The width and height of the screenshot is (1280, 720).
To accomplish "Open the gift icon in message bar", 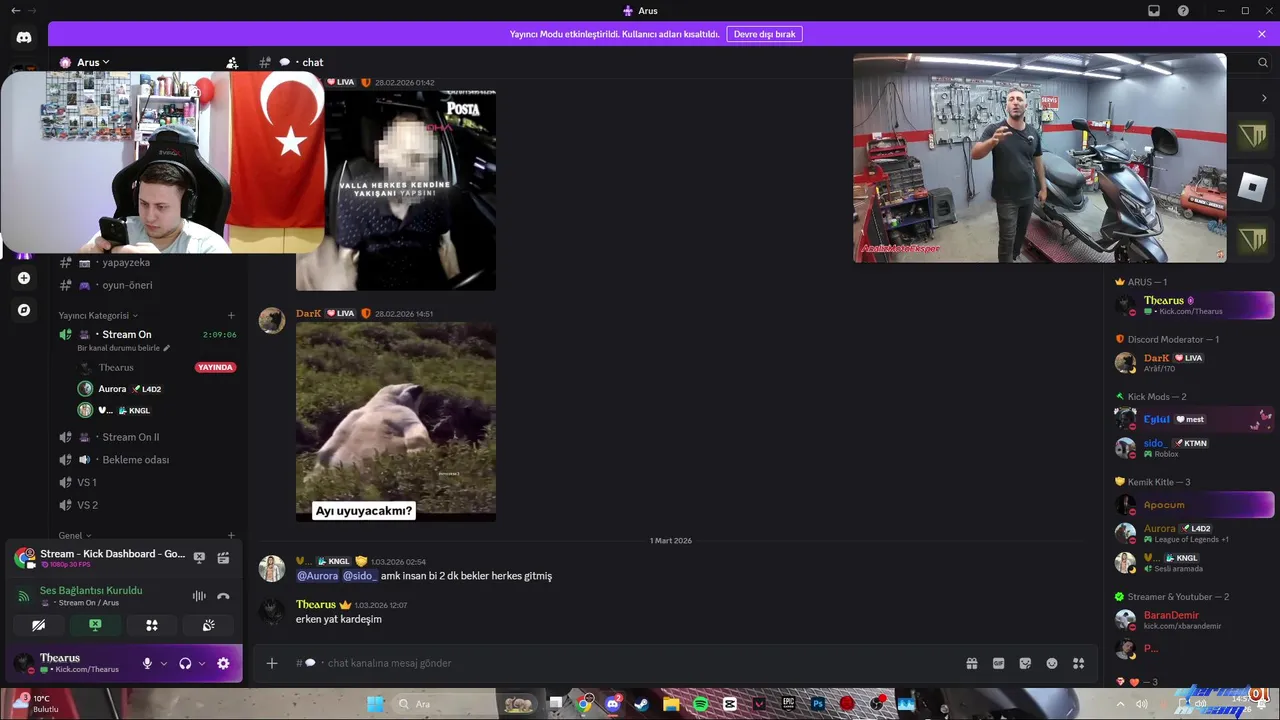I will click(x=971, y=663).
